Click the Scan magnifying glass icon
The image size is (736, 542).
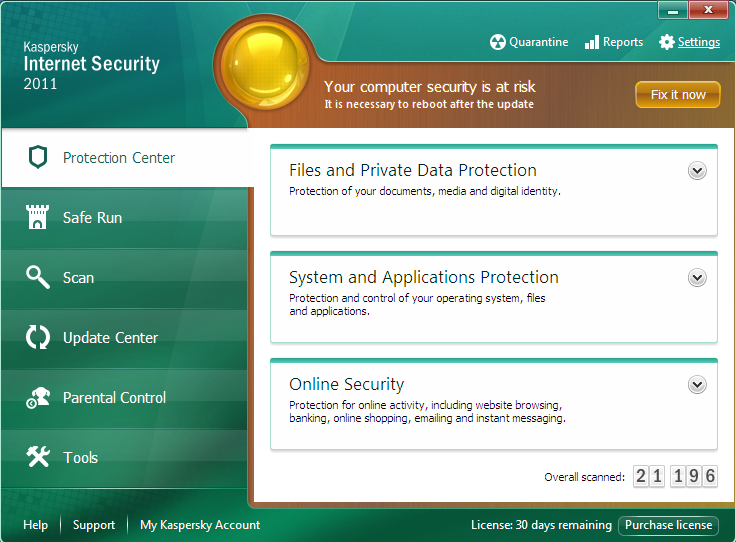pyautogui.click(x=37, y=278)
